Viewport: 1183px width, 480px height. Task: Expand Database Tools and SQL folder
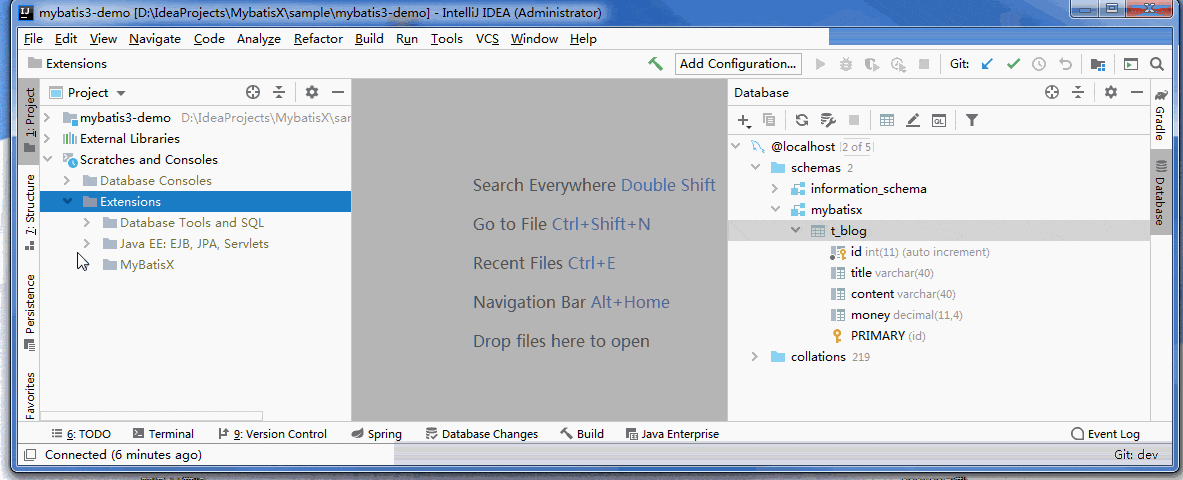(87, 223)
